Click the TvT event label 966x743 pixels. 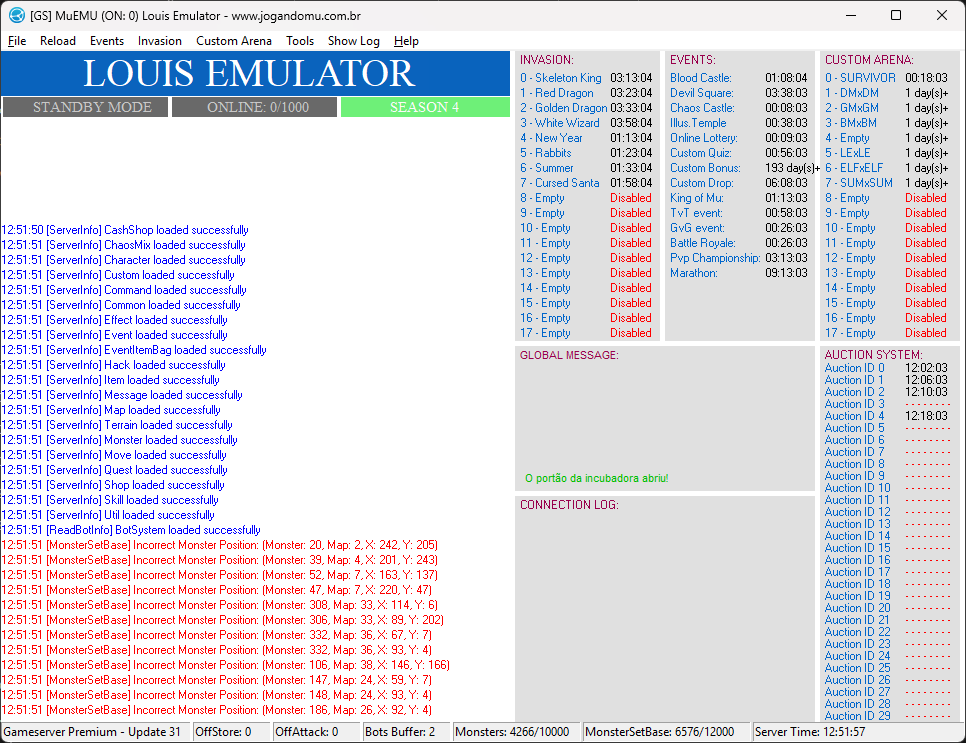coord(696,213)
